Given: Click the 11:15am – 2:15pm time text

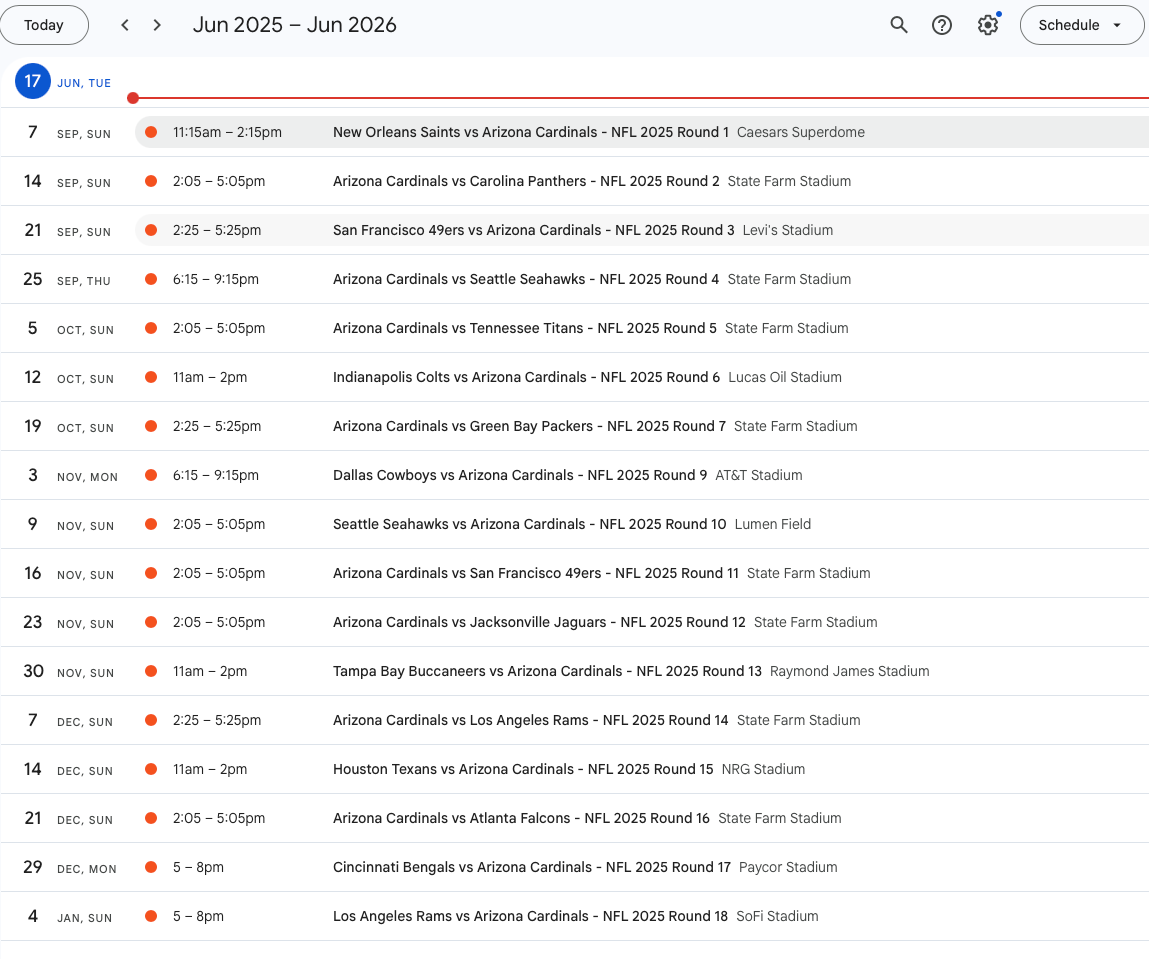Looking at the screenshot, I should point(227,132).
